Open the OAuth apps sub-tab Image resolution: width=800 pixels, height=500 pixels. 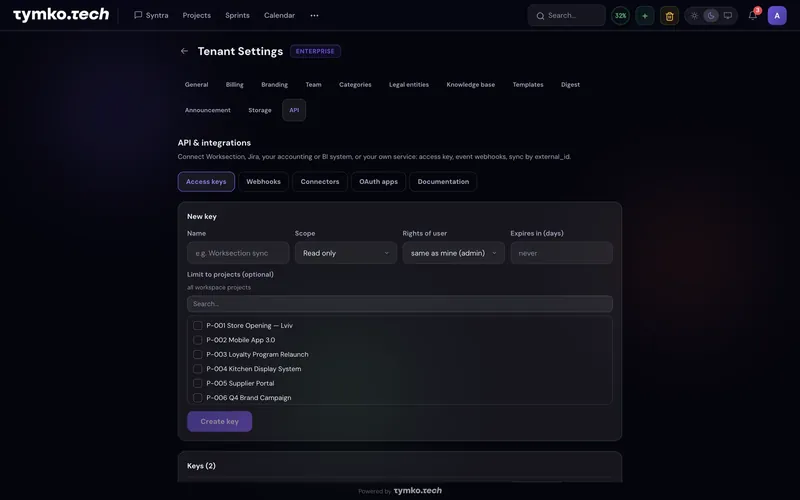click(x=378, y=182)
